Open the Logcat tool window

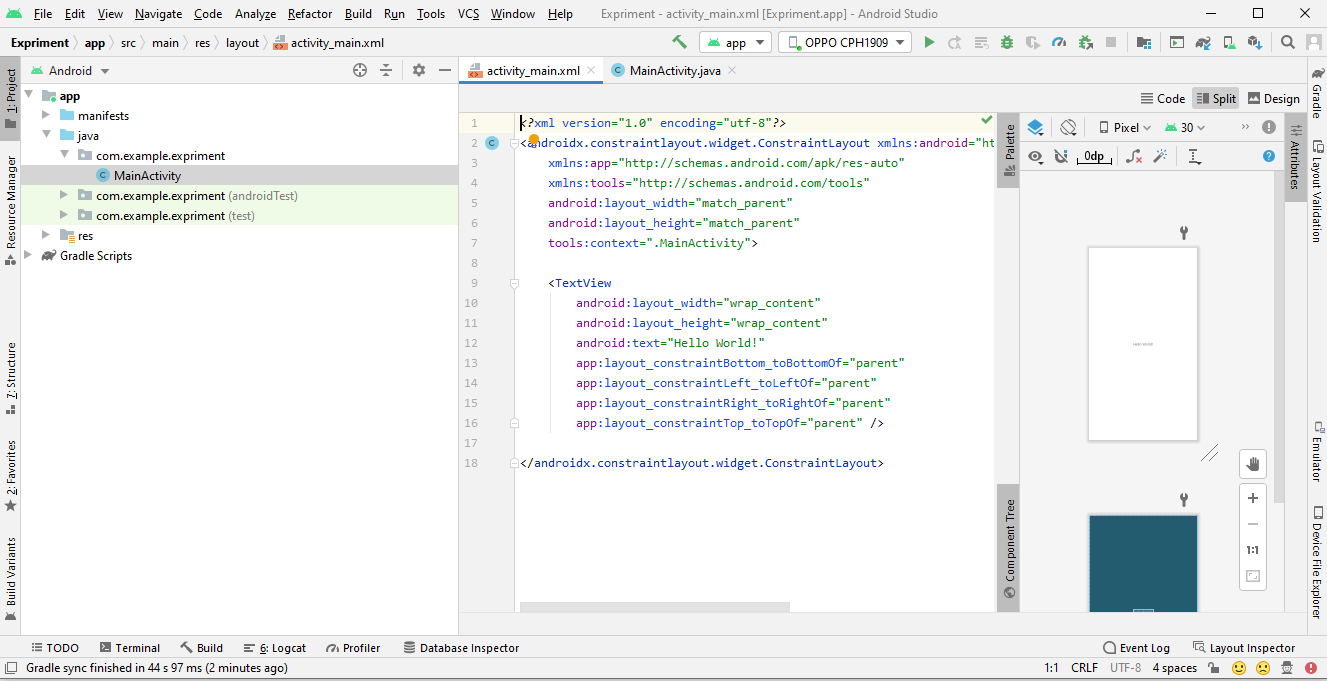pyautogui.click(x=275, y=648)
